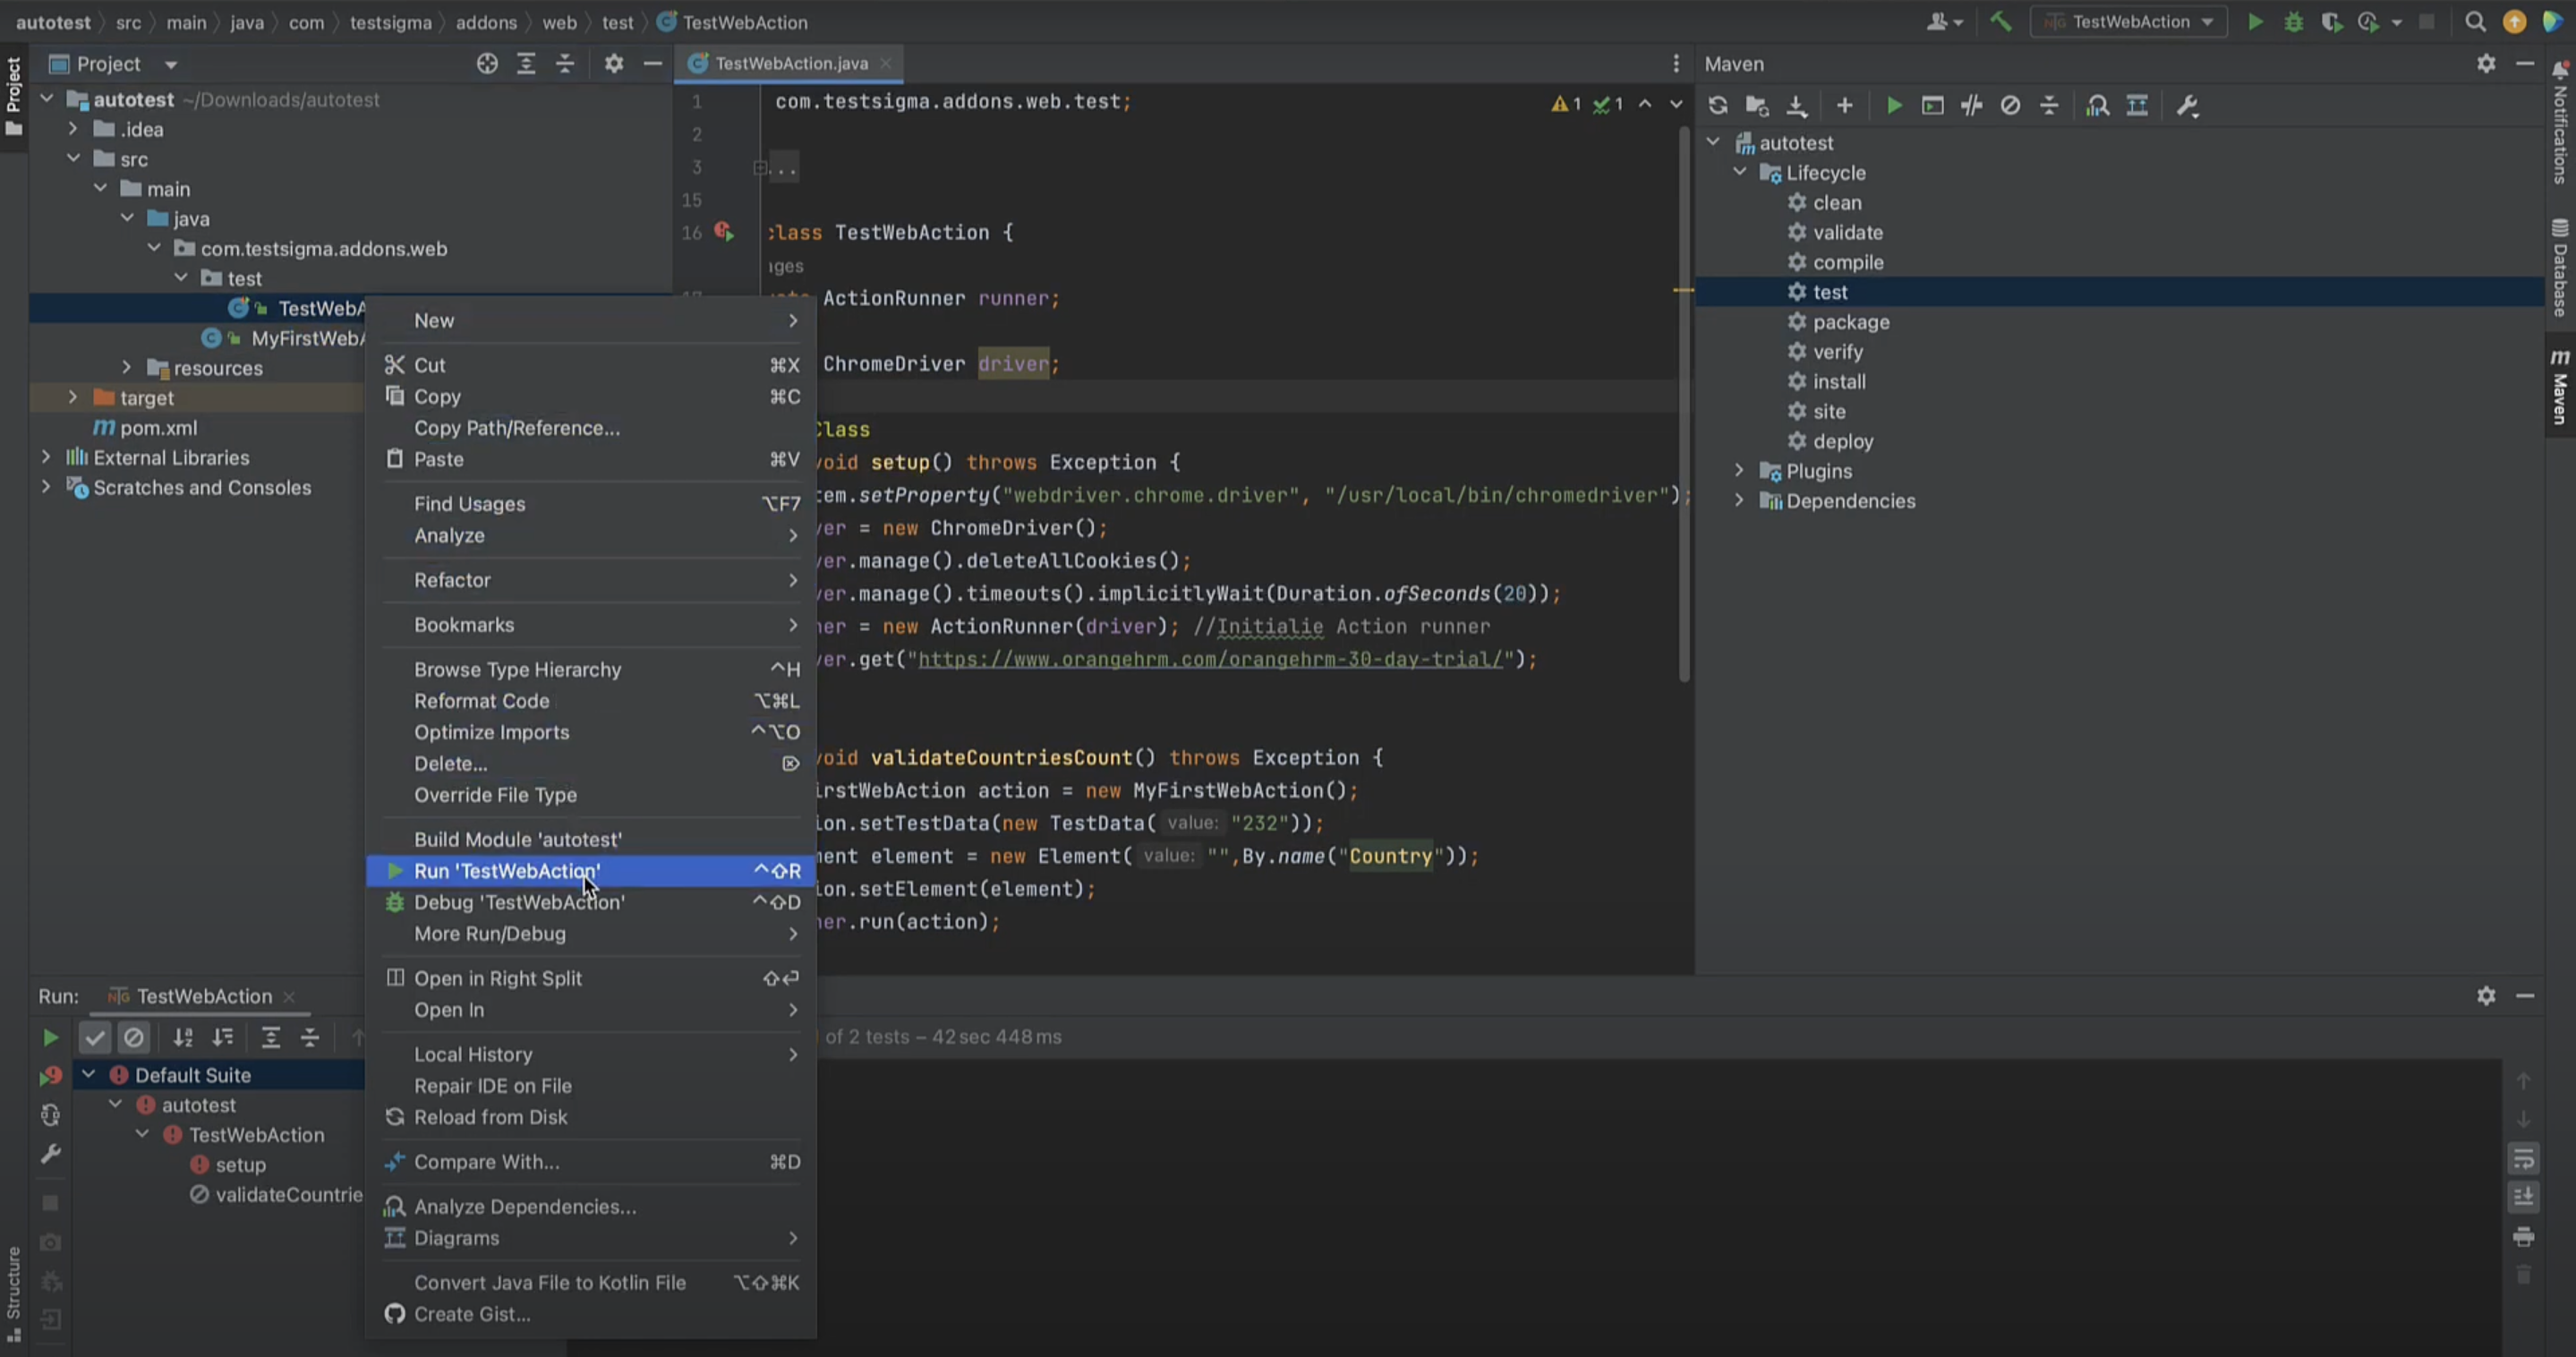This screenshot has height=1357, width=2576.
Task: Open TestWebAction run configuration dropdown
Action: point(2128,22)
